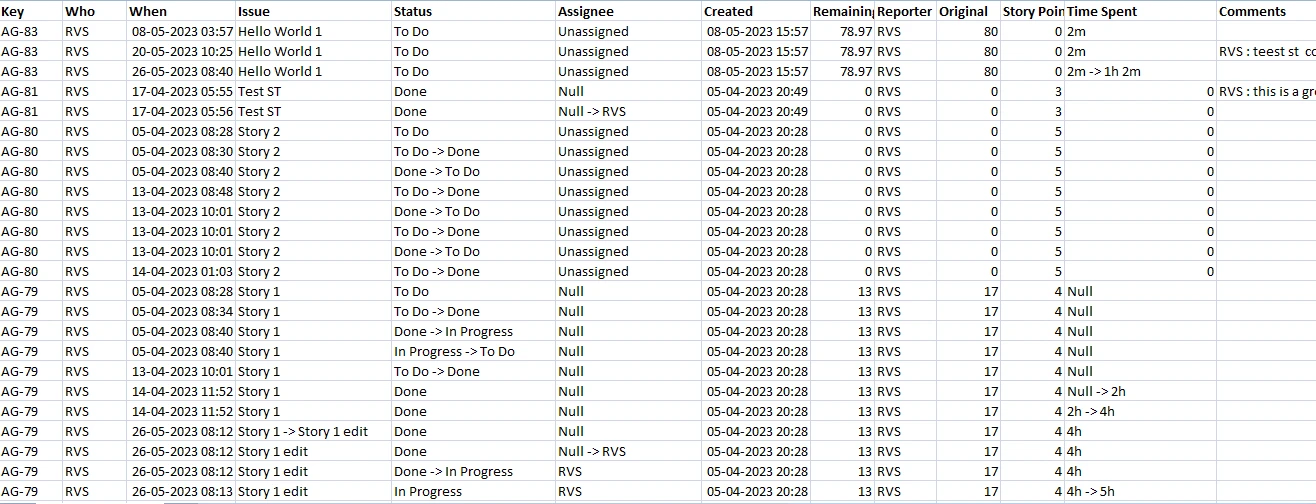Click the 14-04-2023 01:03 date cell
This screenshot has height=504, width=1316.
coord(182,272)
